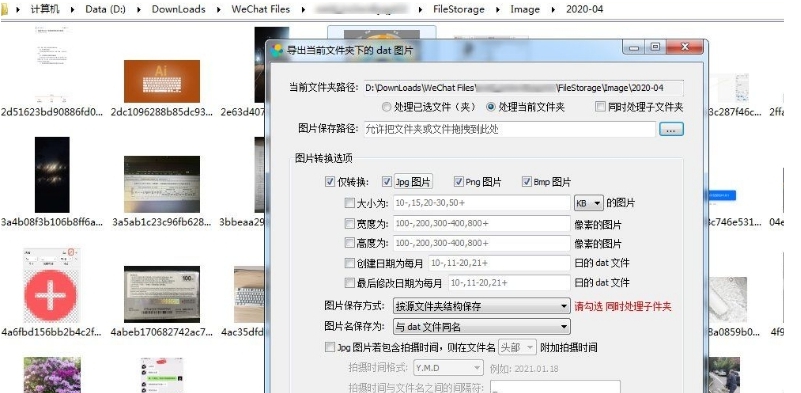
Task: Select thumbnail 3a5ab1c23c96fb628
Action: pyautogui.click(x=162, y=184)
